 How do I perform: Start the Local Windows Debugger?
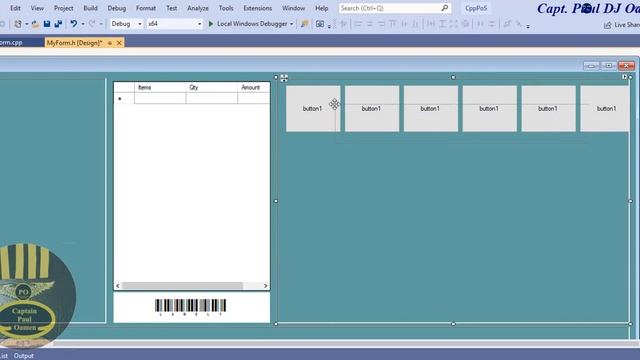[247, 24]
